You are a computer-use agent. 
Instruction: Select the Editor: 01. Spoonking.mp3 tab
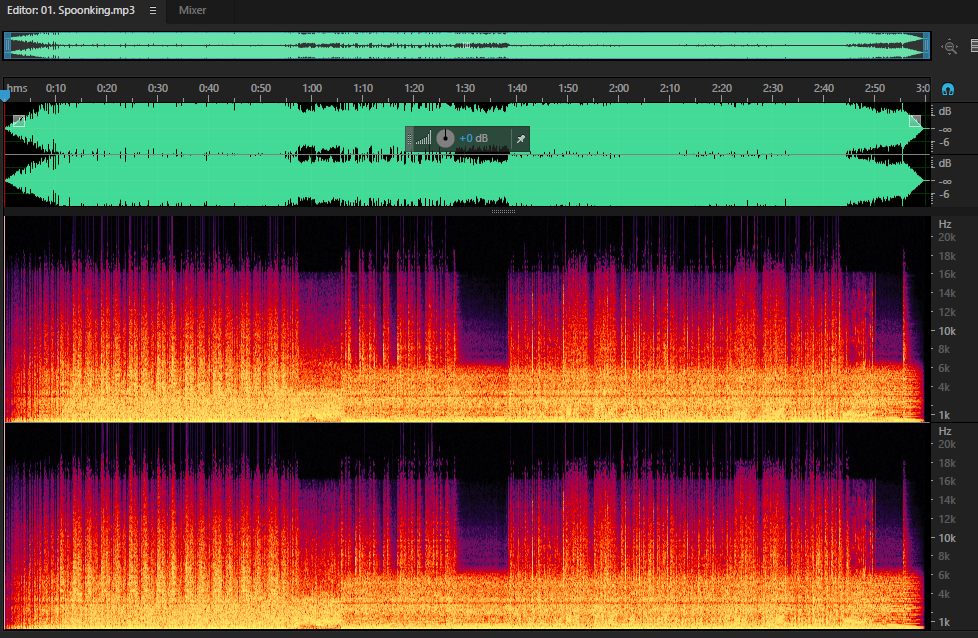point(70,11)
